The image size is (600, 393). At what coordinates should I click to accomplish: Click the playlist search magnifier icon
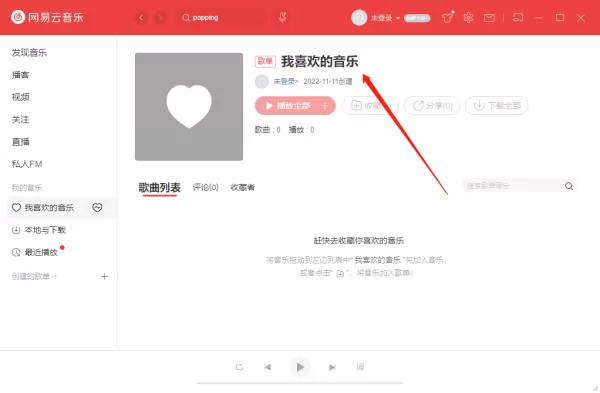569,186
